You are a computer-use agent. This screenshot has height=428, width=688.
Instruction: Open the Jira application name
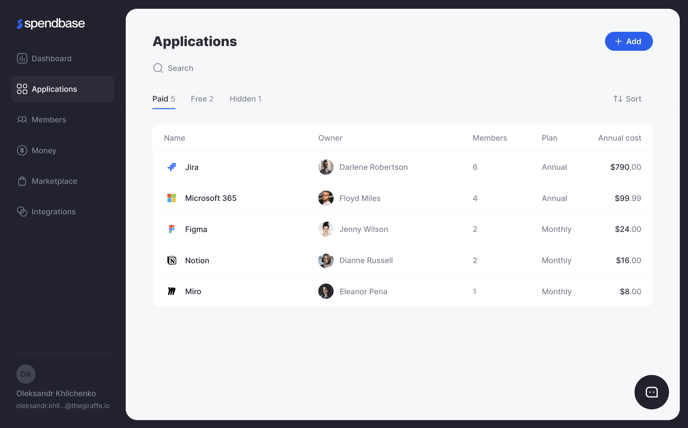click(192, 167)
